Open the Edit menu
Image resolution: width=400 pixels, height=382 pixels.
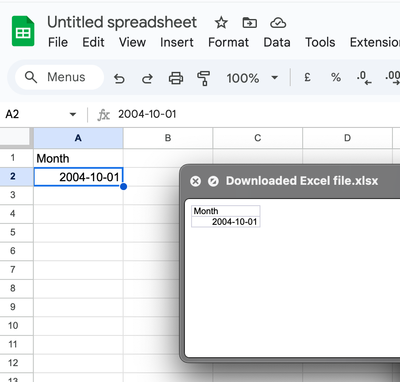[93, 42]
